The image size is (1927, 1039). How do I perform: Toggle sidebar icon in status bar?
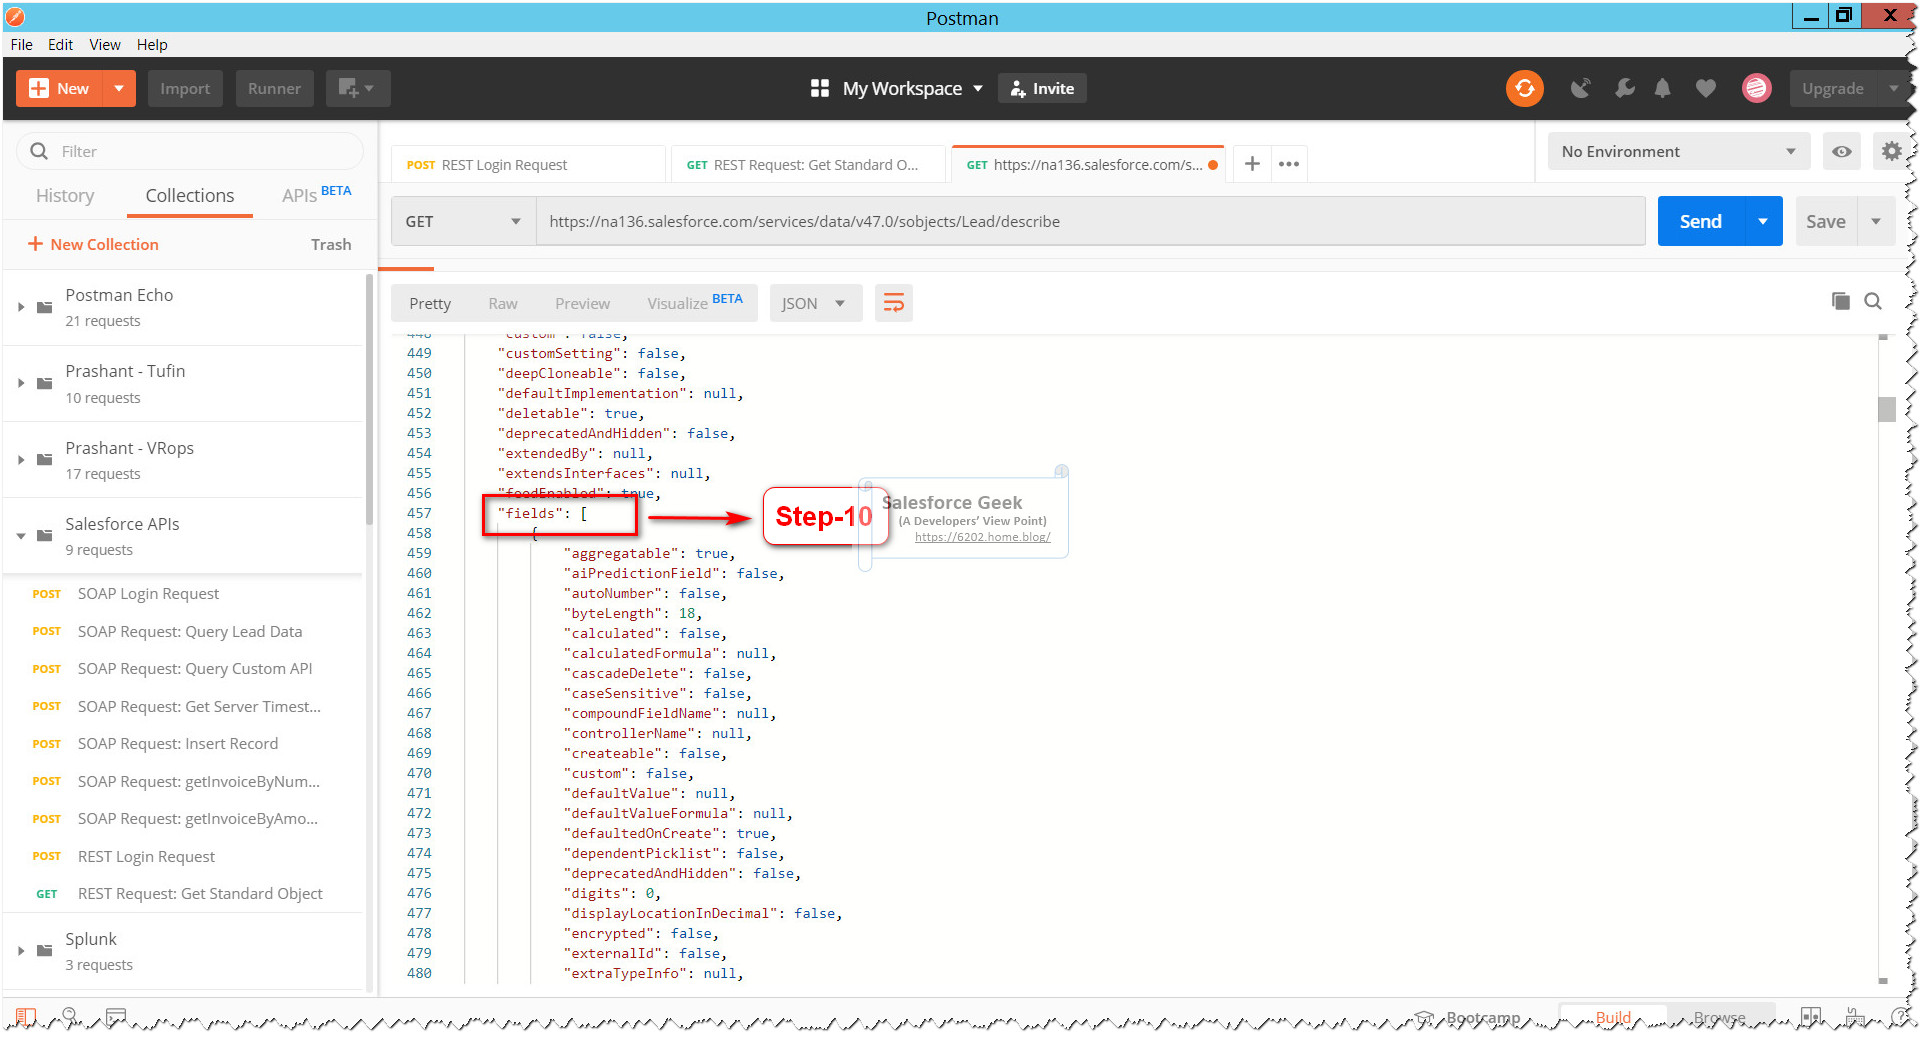click(x=25, y=1017)
